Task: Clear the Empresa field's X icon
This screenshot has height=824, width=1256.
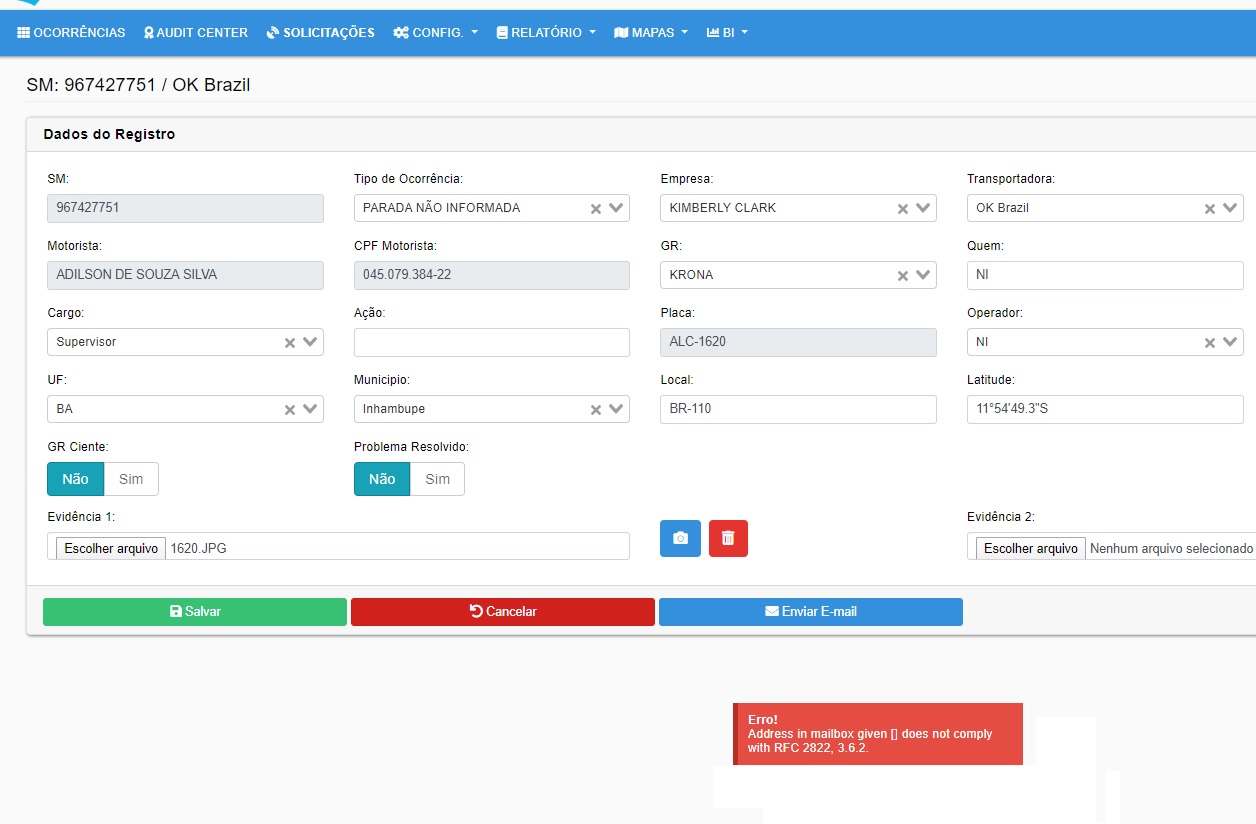Action: click(x=902, y=208)
